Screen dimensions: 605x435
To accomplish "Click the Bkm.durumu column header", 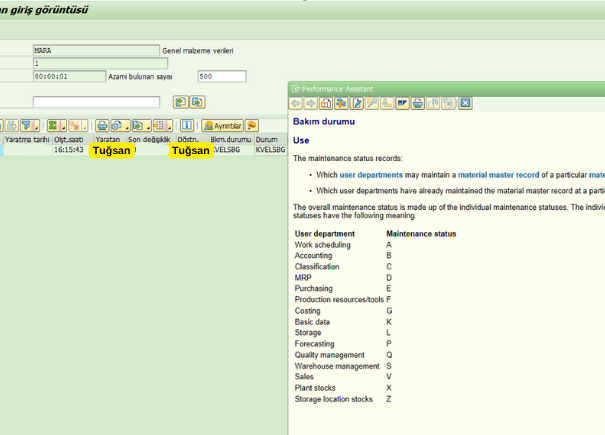I will tap(229, 139).
